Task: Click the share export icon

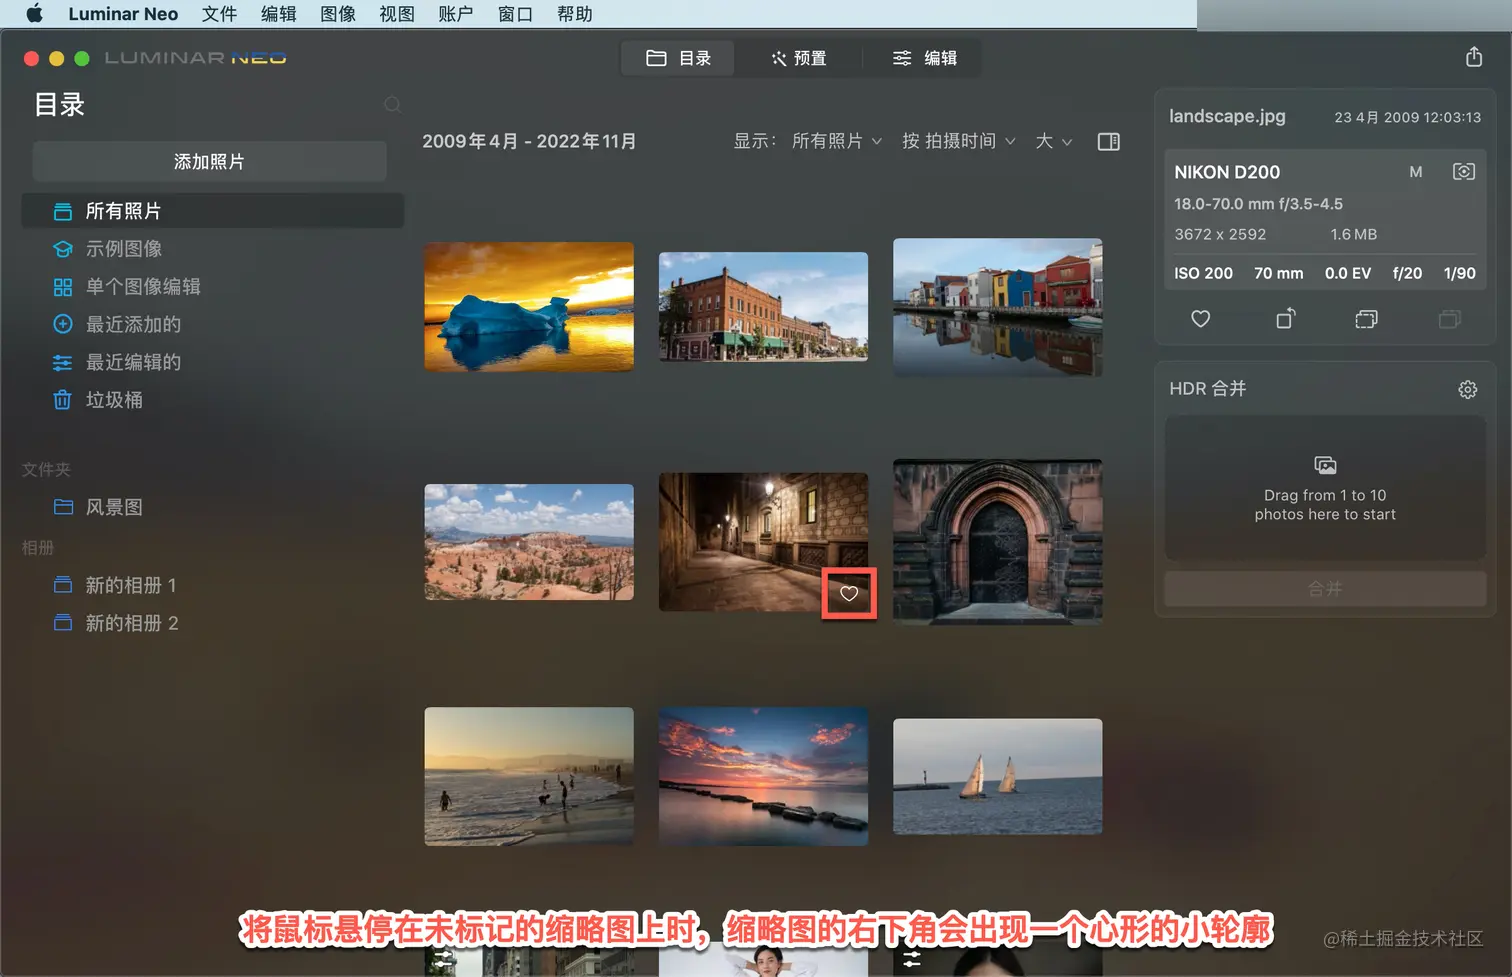Action: [x=1474, y=57]
